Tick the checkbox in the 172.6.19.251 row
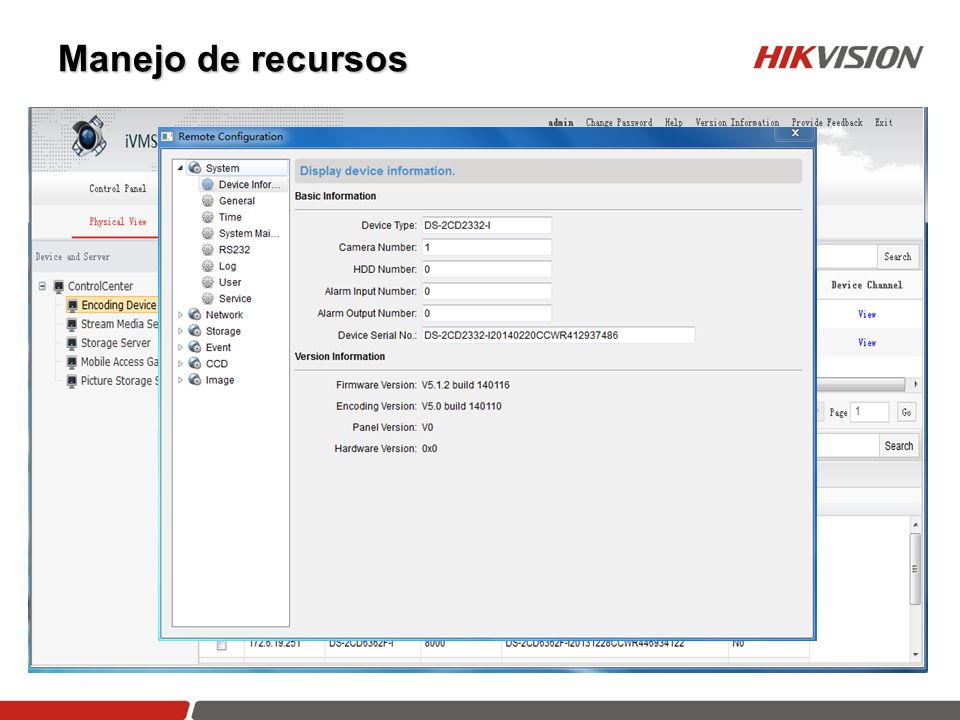This screenshot has width=960, height=720. tap(222, 645)
